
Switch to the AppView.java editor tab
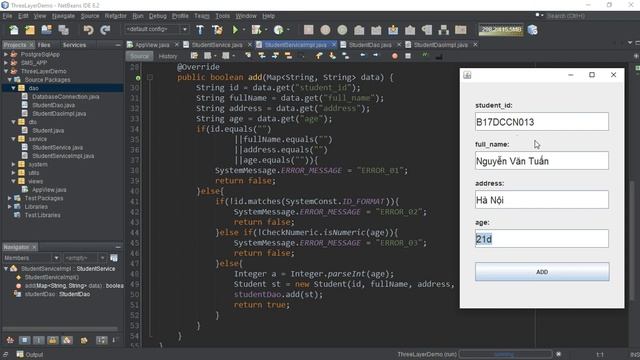151,45
